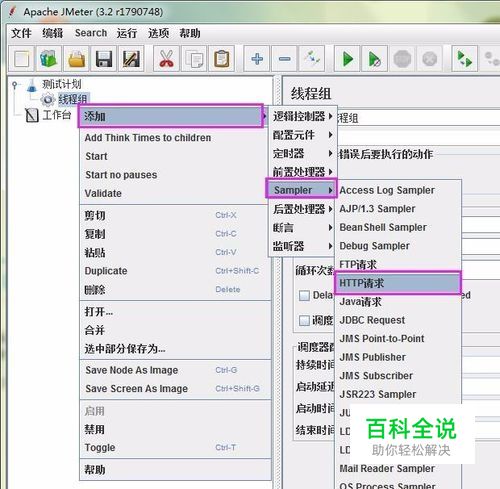
Task: Open the 运行 menu
Action: click(127, 33)
